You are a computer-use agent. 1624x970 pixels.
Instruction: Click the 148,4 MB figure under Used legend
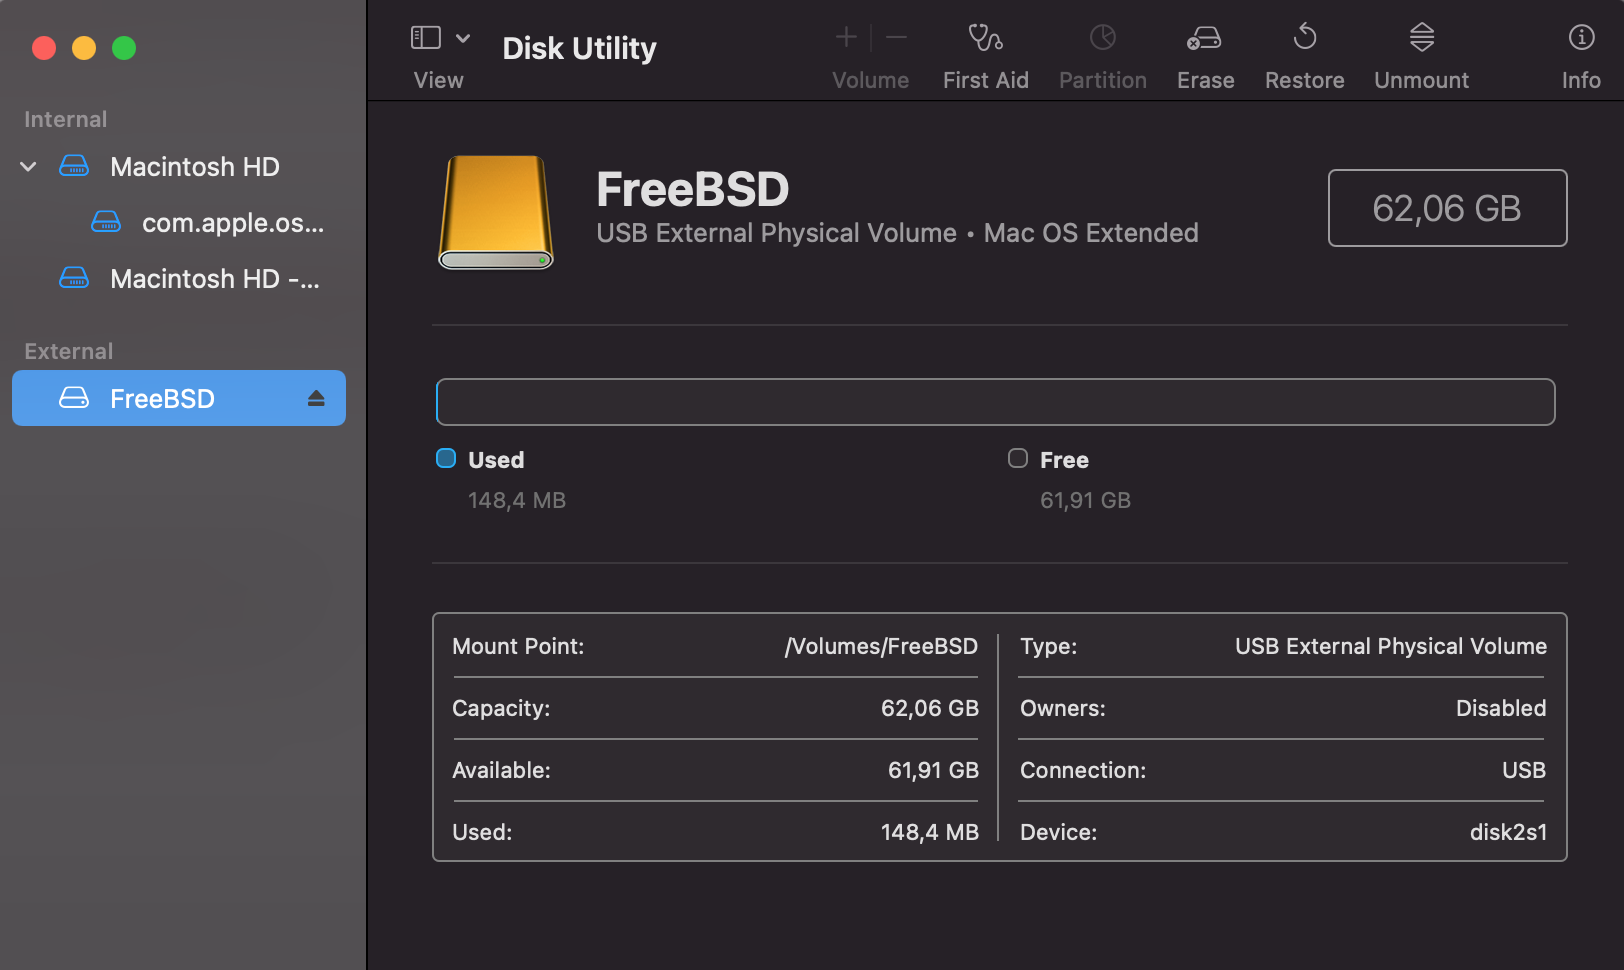coord(517,501)
